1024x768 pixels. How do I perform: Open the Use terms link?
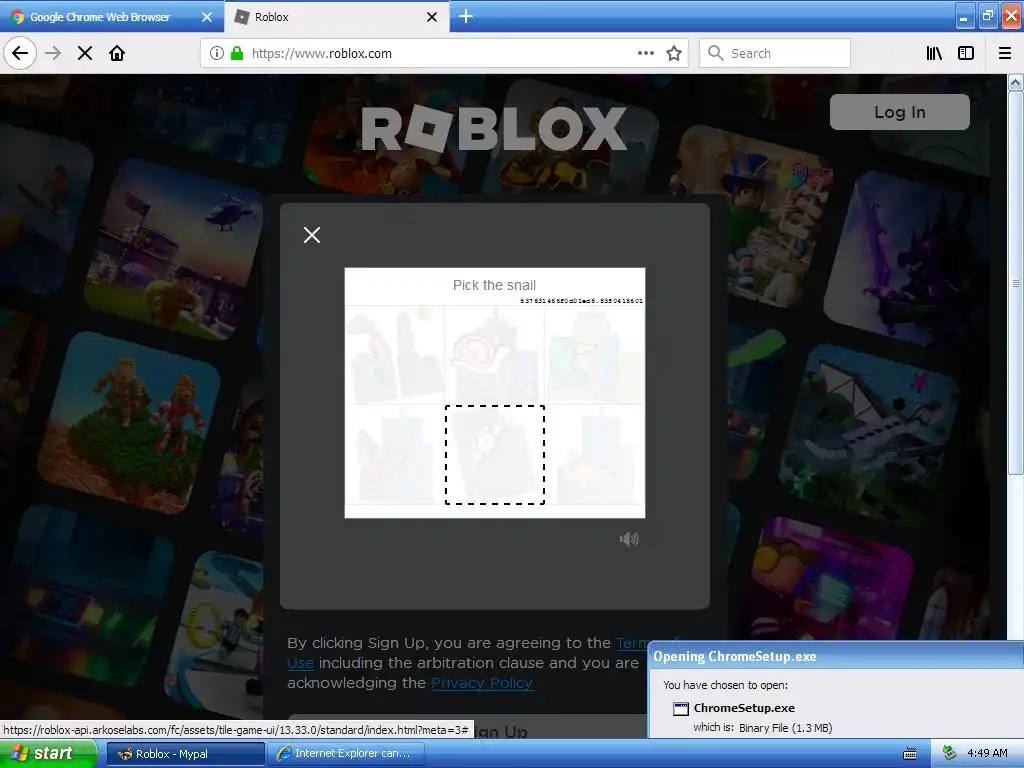click(x=300, y=663)
